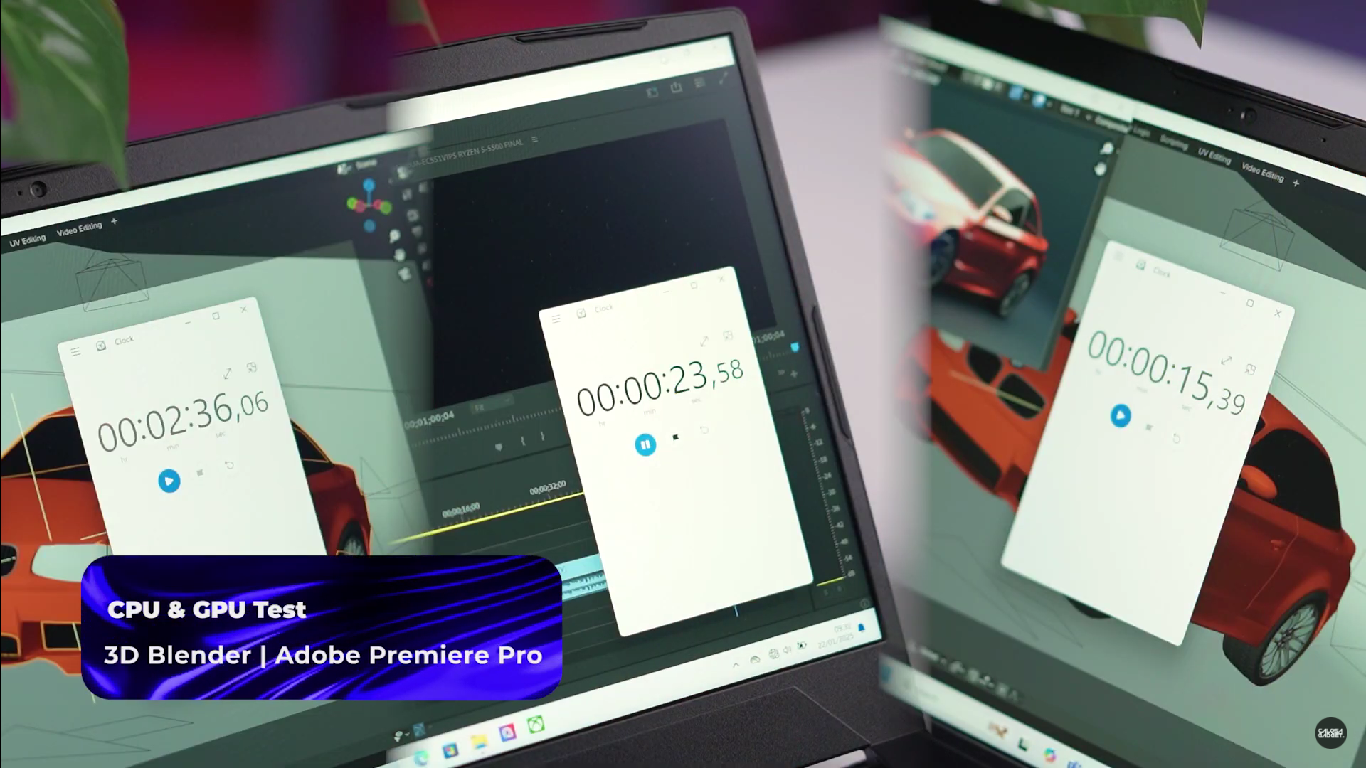Click keep-on-top icon on 00:02:36 stopwatch
This screenshot has width=1366, height=768.
pyautogui.click(x=253, y=367)
